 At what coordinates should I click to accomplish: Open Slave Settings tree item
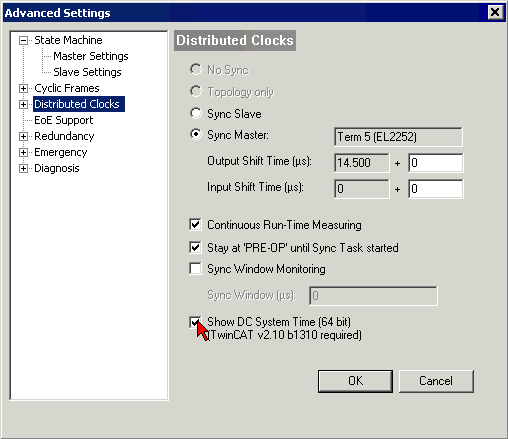[x=87, y=72]
